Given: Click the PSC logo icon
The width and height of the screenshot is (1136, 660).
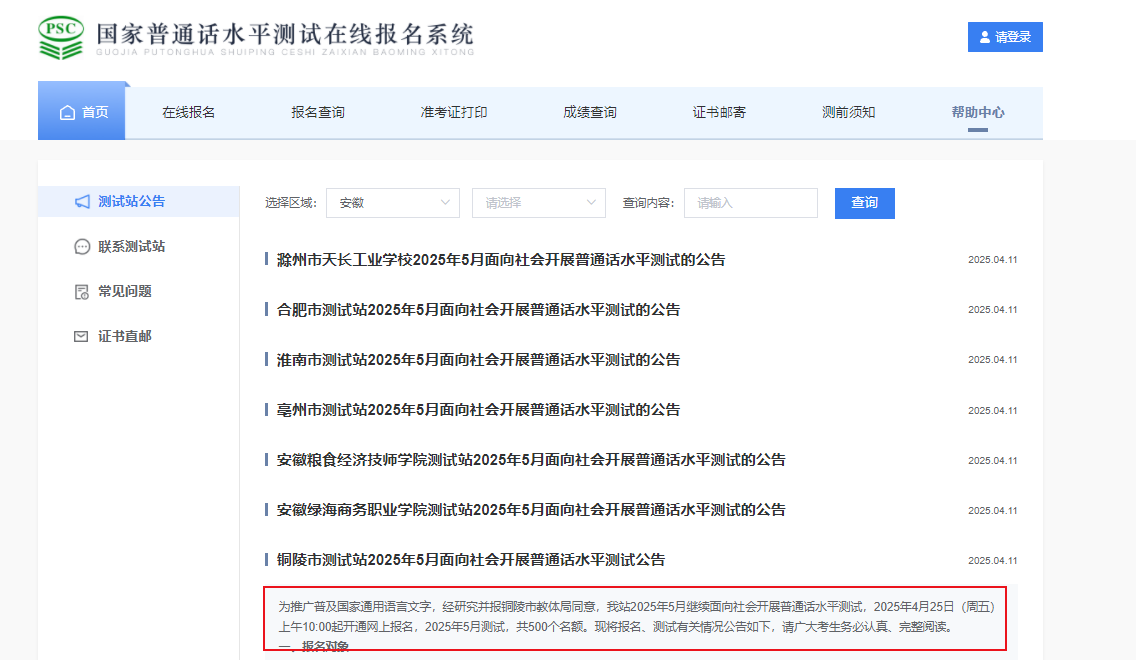Looking at the screenshot, I should point(61,38).
